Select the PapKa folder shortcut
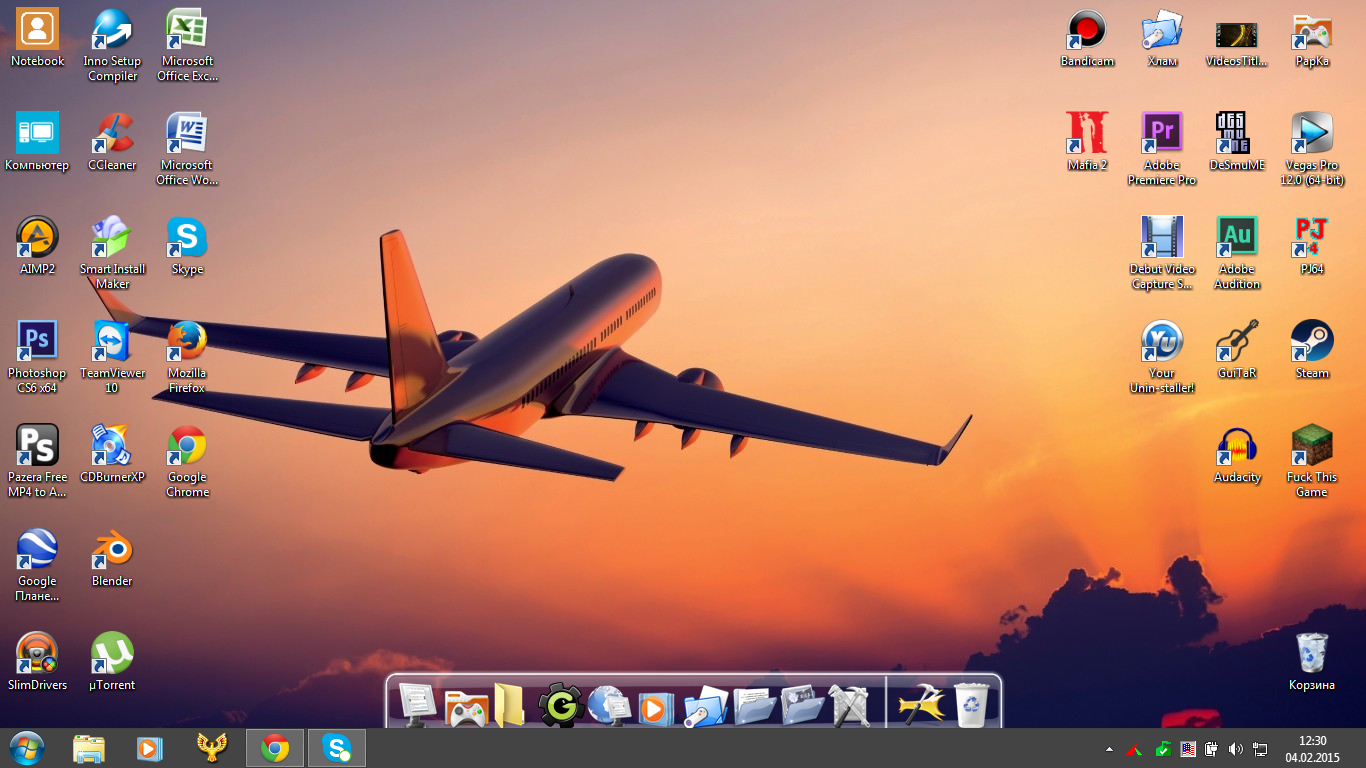The height and width of the screenshot is (768, 1366). pyautogui.click(x=1312, y=38)
